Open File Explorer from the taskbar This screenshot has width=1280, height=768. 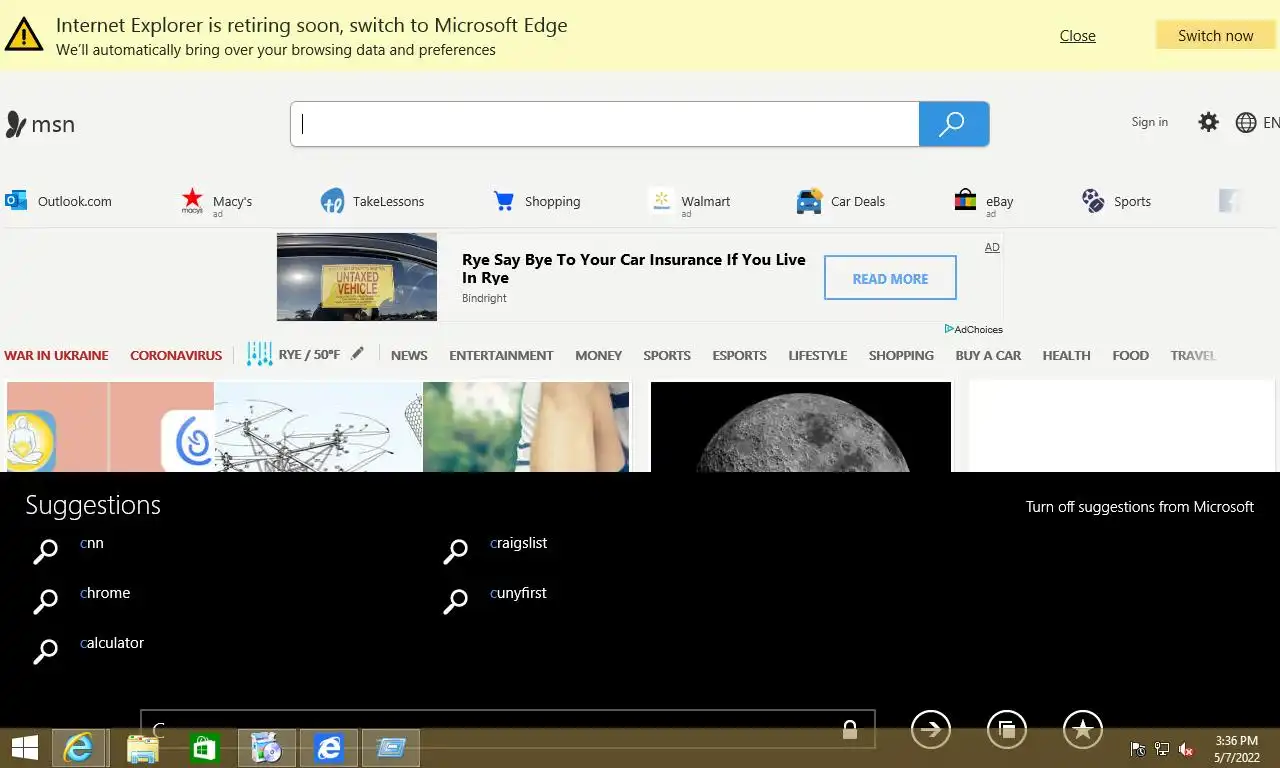click(x=142, y=748)
